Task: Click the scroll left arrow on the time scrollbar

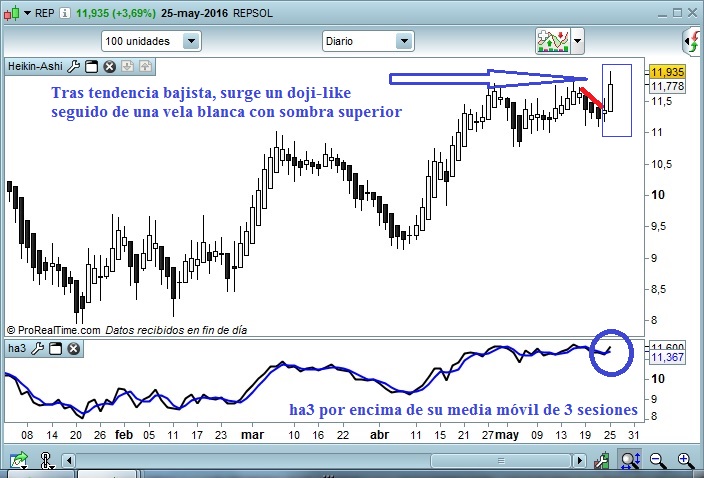Action: point(69,460)
